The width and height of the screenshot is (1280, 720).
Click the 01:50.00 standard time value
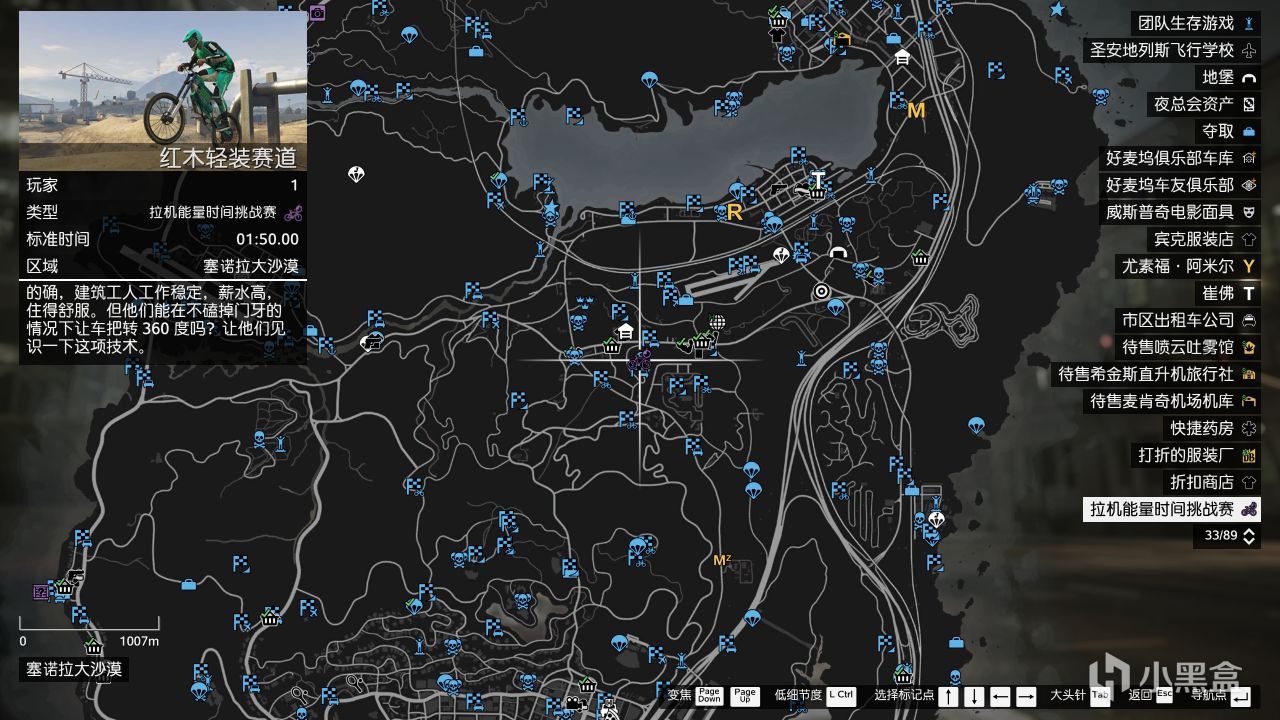[267, 239]
